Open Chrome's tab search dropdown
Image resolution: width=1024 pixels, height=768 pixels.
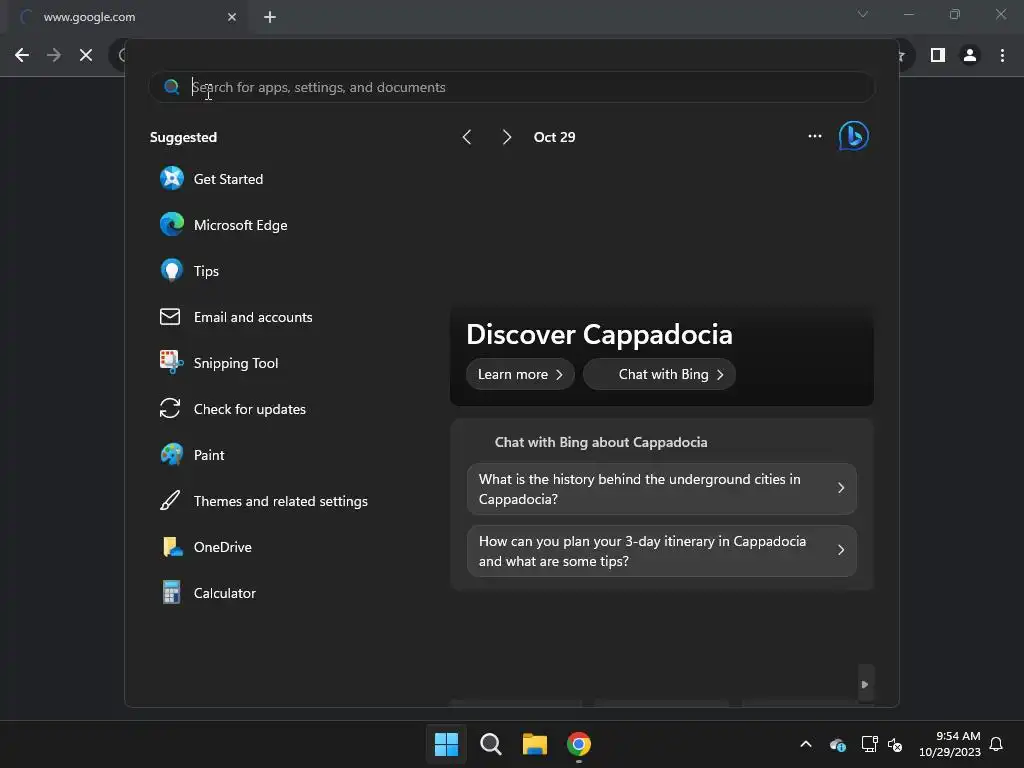863,14
